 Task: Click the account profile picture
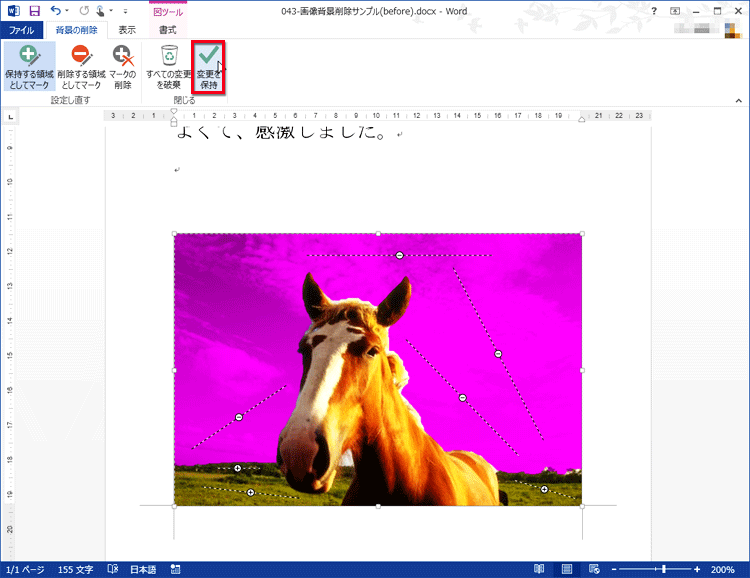(732, 30)
